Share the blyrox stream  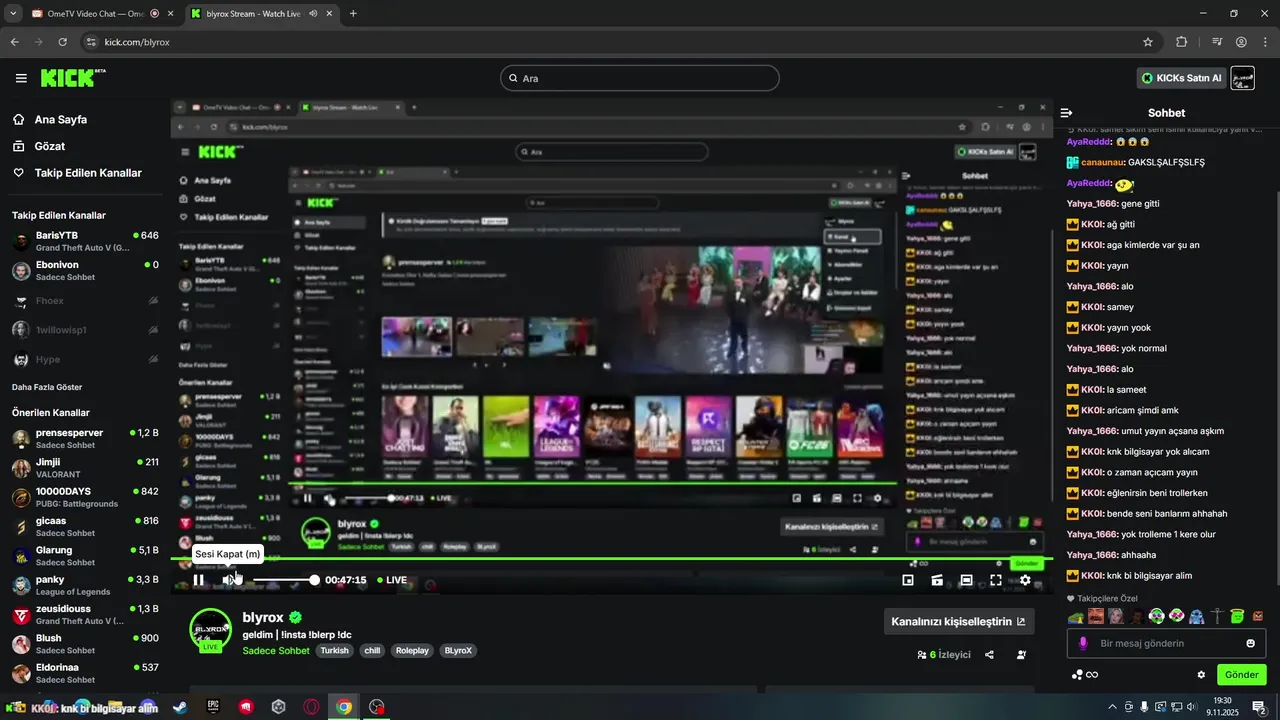989,655
